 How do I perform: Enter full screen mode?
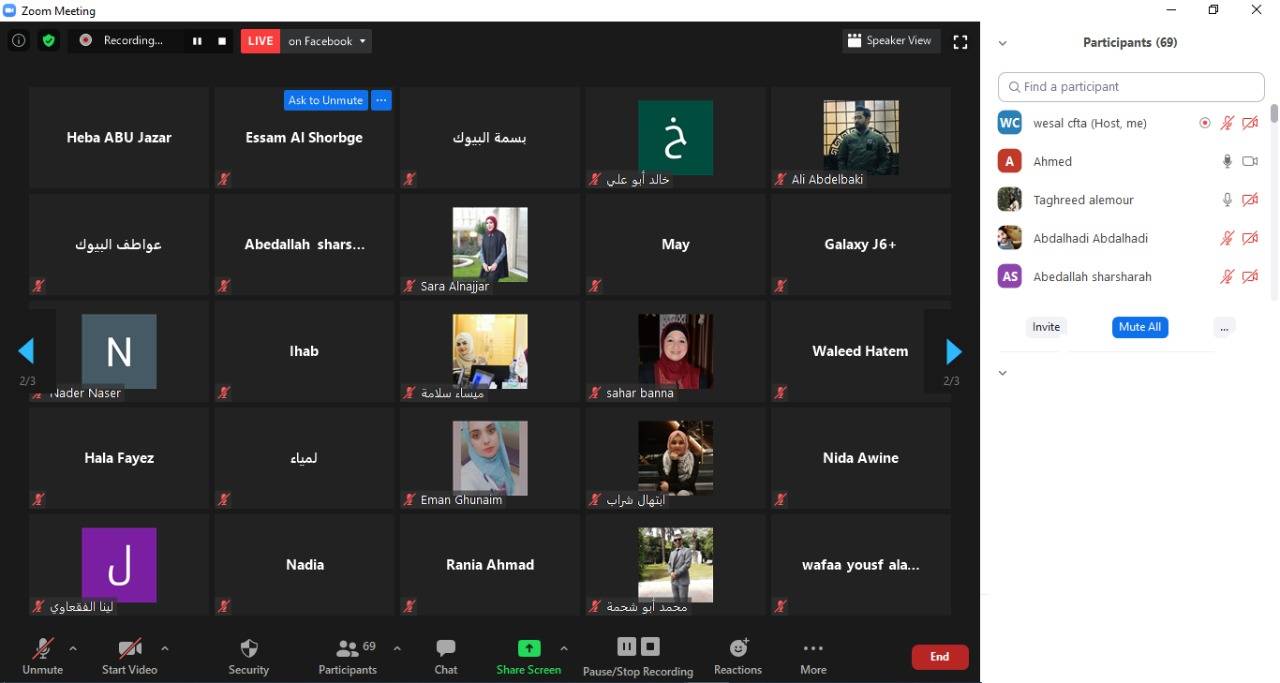point(960,42)
